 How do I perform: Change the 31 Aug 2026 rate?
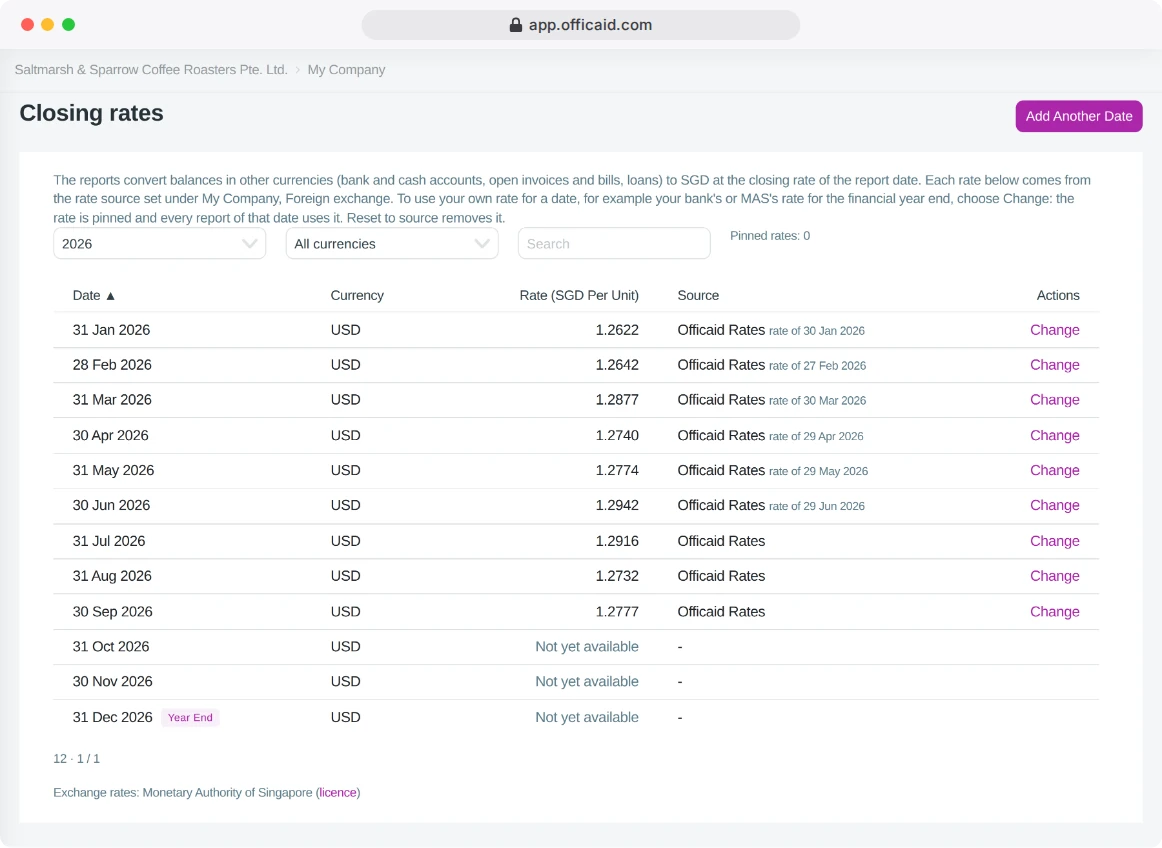click(x=1055, y=576)
